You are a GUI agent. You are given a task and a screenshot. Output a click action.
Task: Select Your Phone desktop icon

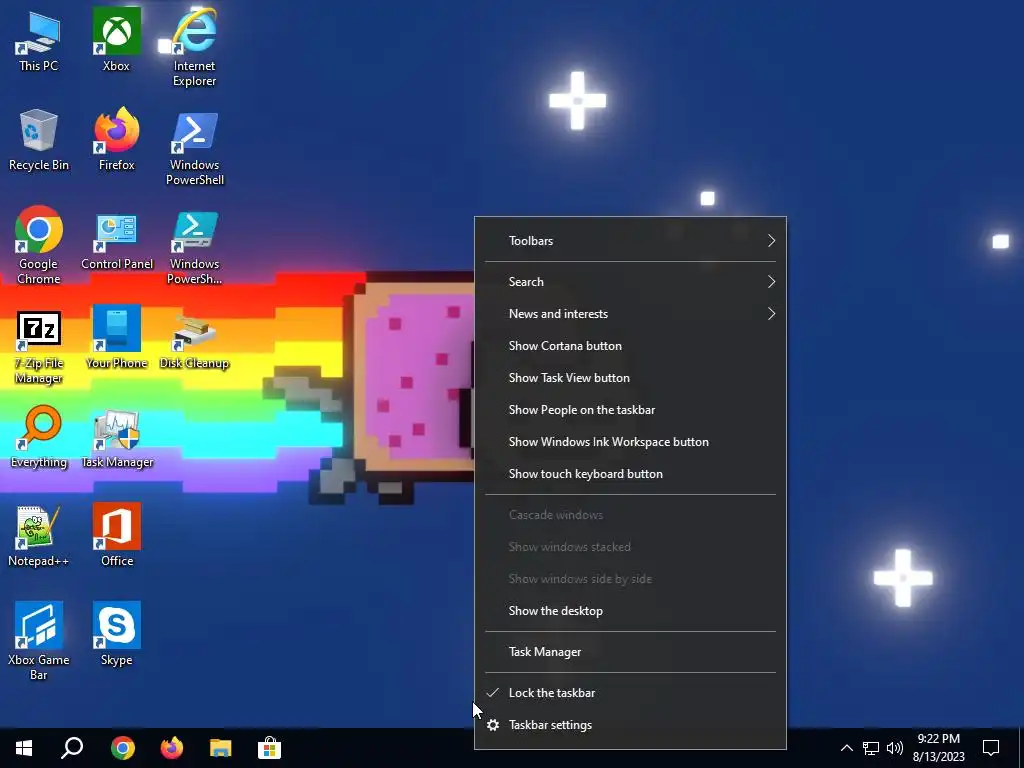(x=116, y=338)
